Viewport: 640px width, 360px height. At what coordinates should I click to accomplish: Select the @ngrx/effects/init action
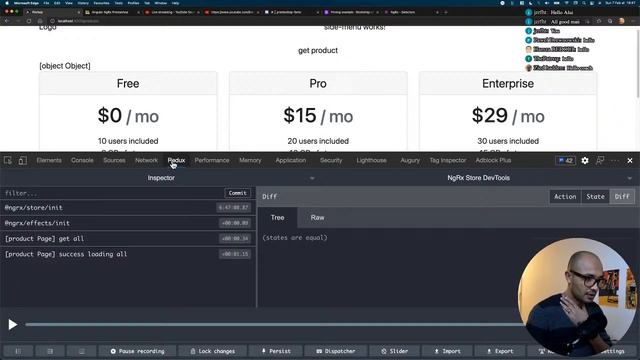tap(128, 223)
